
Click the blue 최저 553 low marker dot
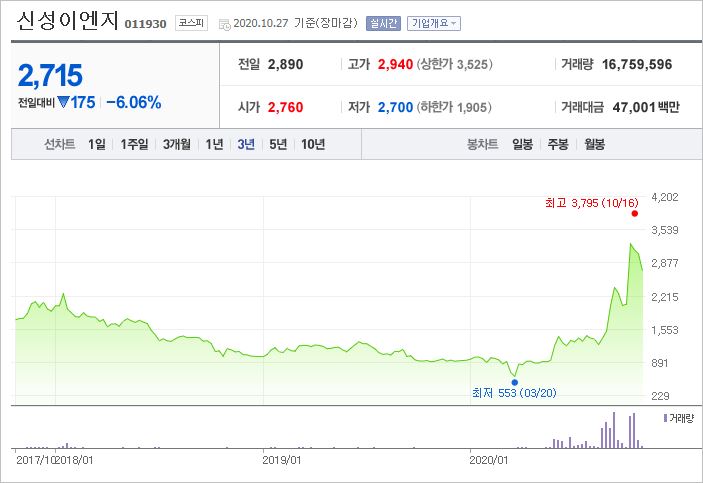pyautogui.click(x=515, y=383)
